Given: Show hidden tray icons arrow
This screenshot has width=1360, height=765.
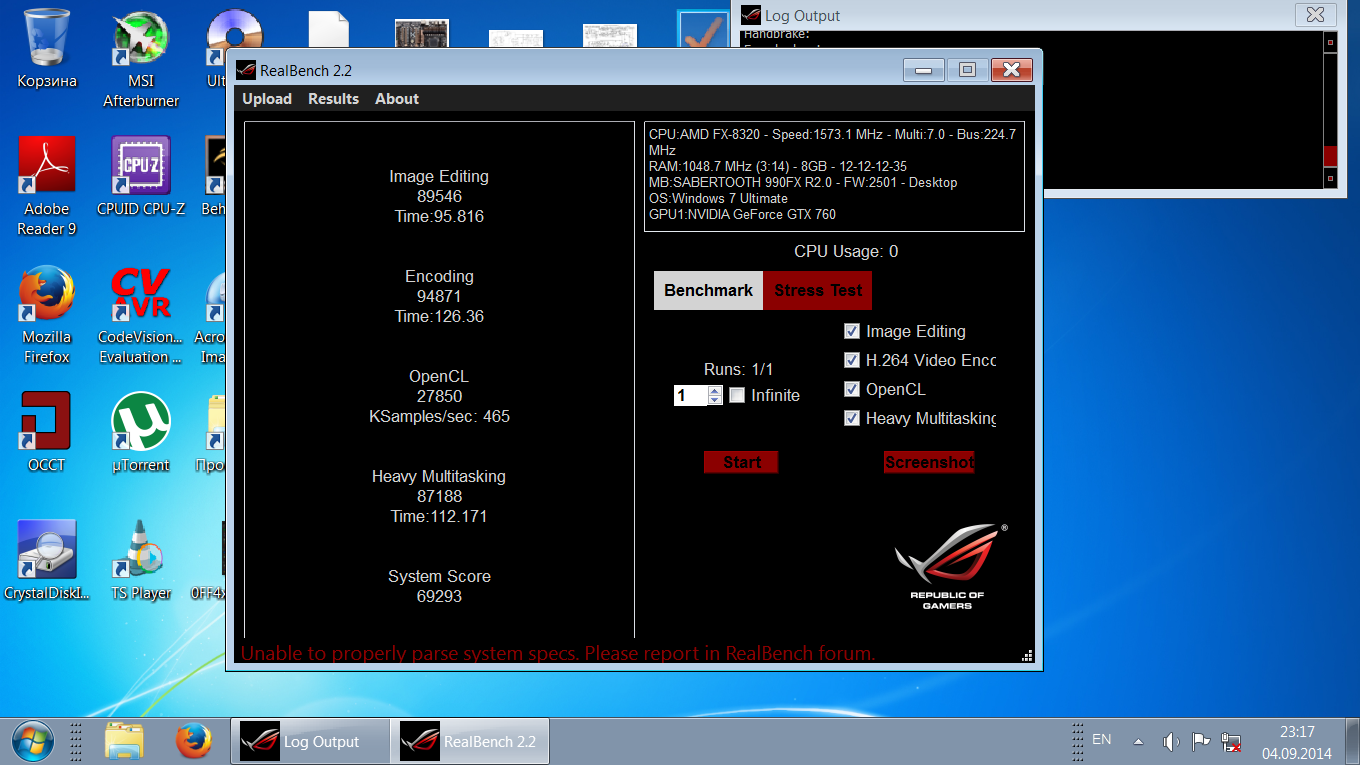Looking at the screenshot, I should coord(1138,742).
